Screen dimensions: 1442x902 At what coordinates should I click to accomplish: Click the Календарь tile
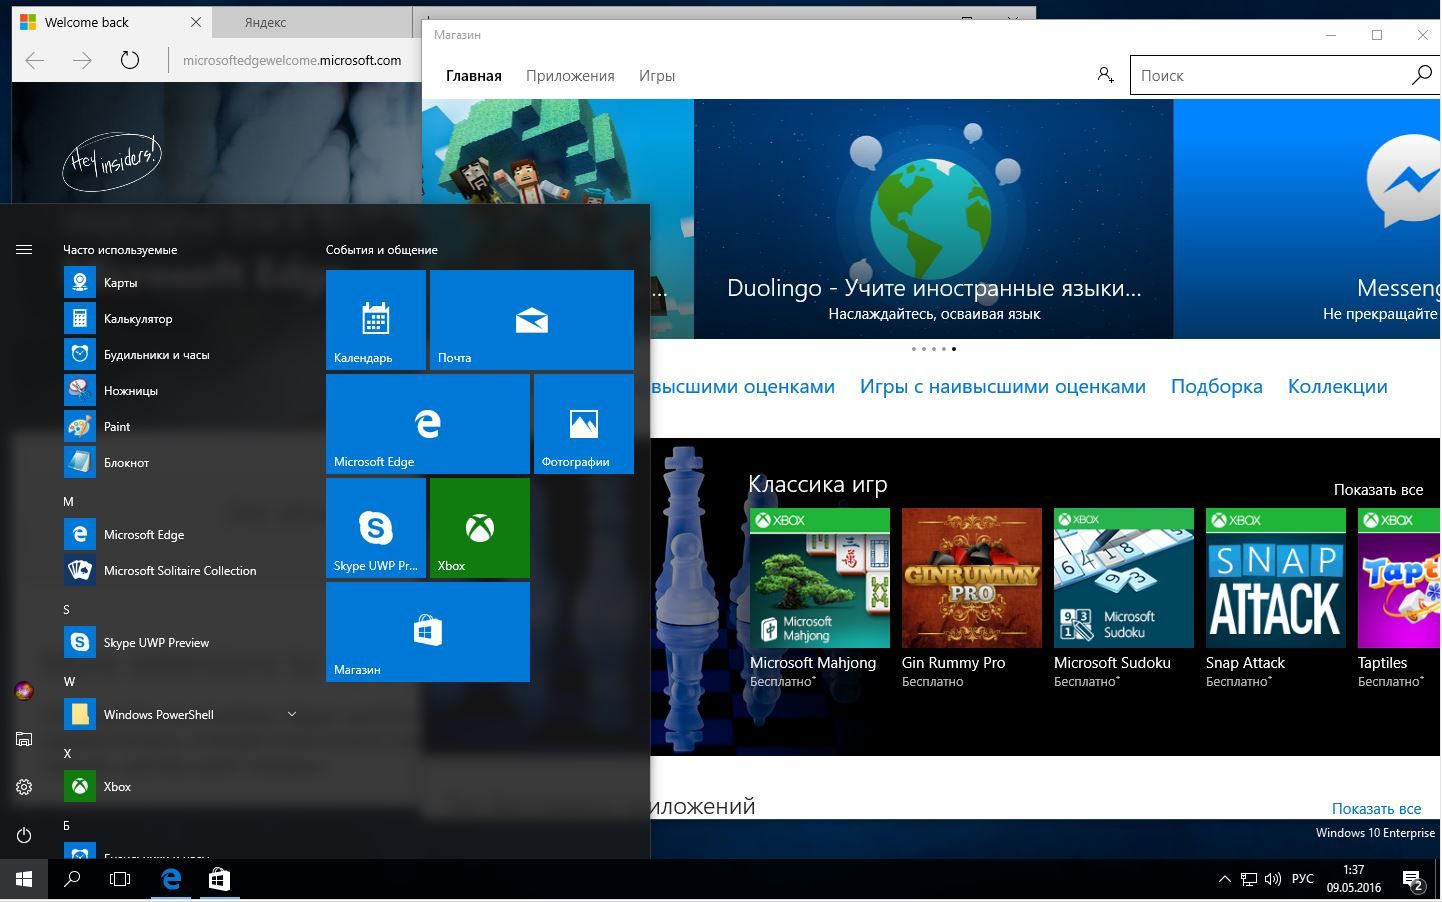tap(376, 320)
